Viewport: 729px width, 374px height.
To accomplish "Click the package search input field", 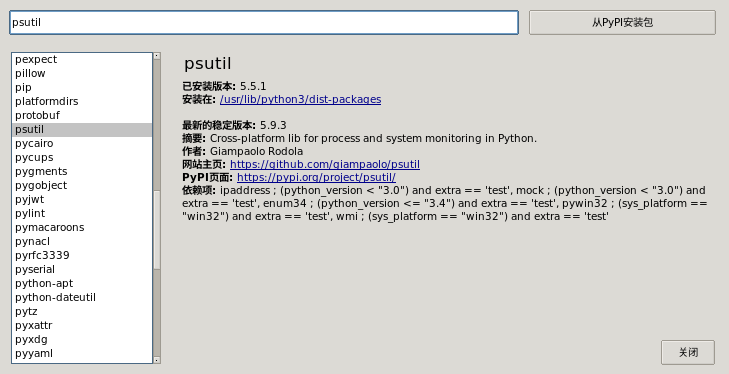I will tap(264, 22).
